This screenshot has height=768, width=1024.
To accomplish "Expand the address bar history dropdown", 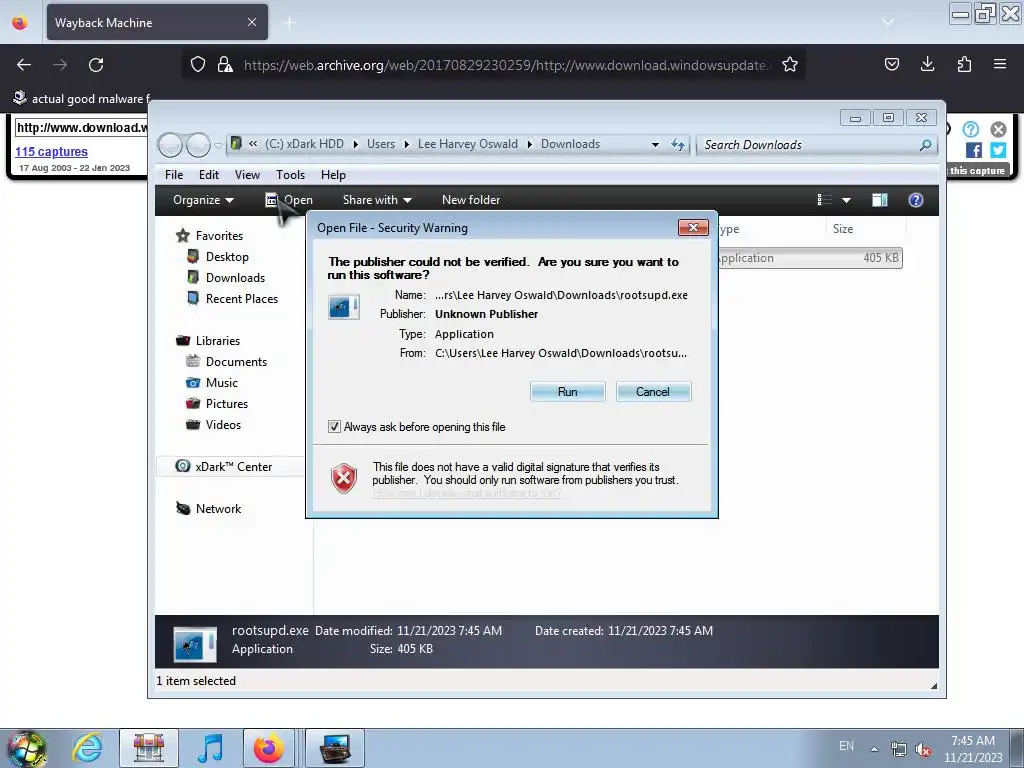I will pyautogui.click(x=655, y=145).
